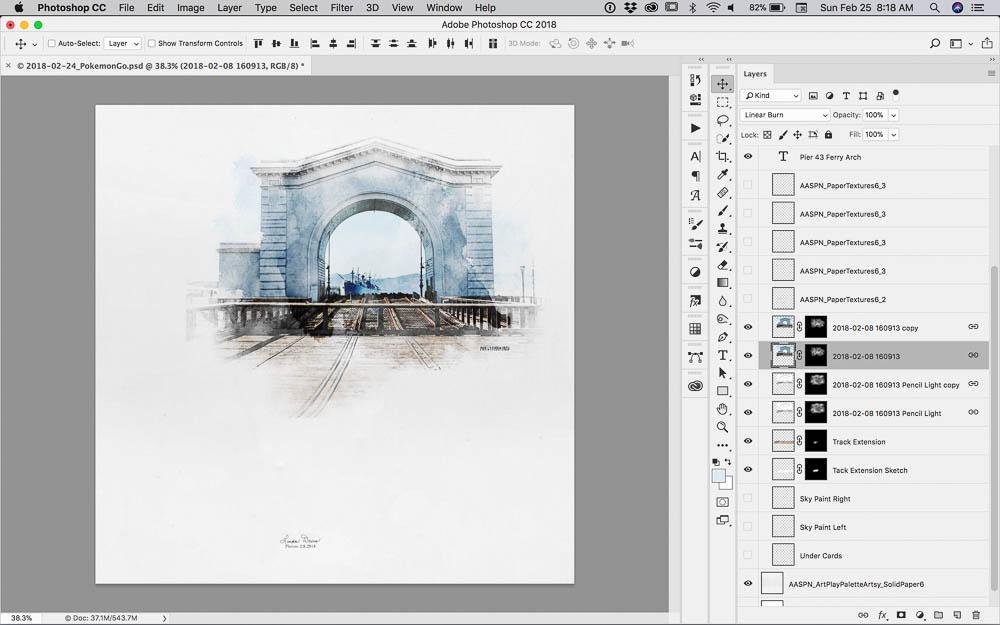Select the Path Selection tool
1000x625 pixels.
click(722, 373)
